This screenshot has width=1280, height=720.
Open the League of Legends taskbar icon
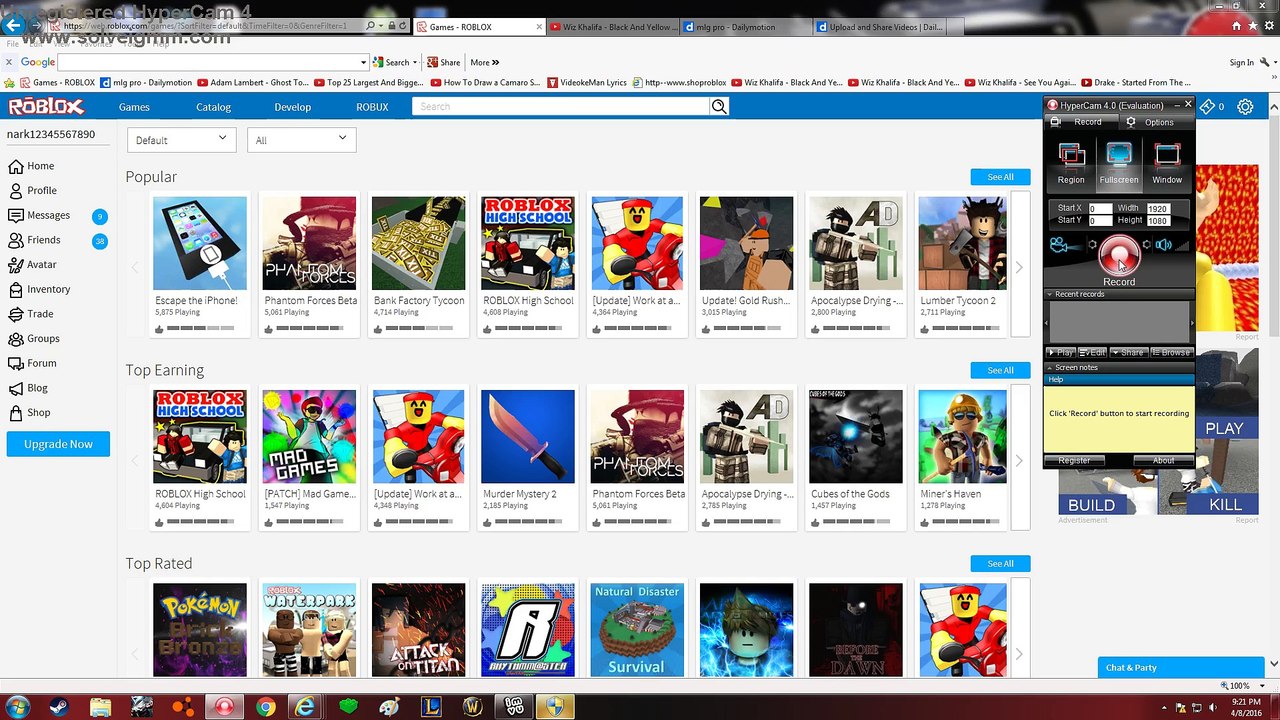click(x=431, y=707)
